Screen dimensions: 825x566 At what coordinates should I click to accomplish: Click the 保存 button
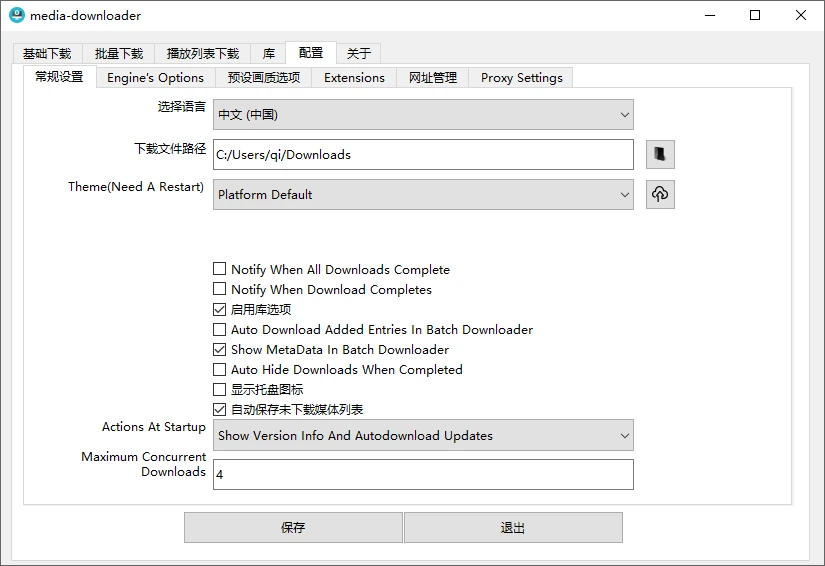pyautogui.click(x=293, y=527)
